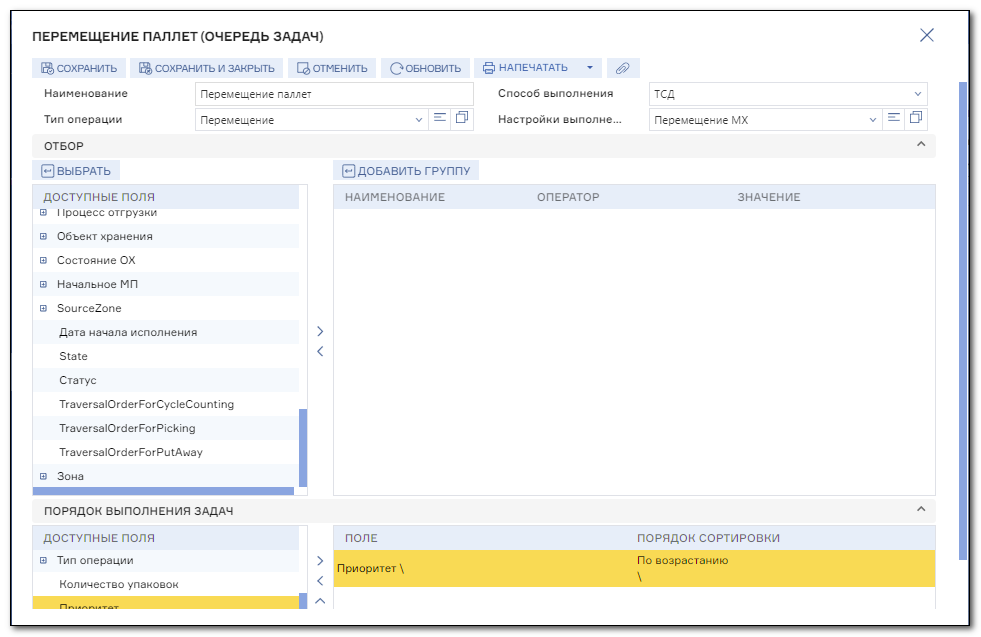Open the list icon next to Настройки выполнения

(893, 118)
